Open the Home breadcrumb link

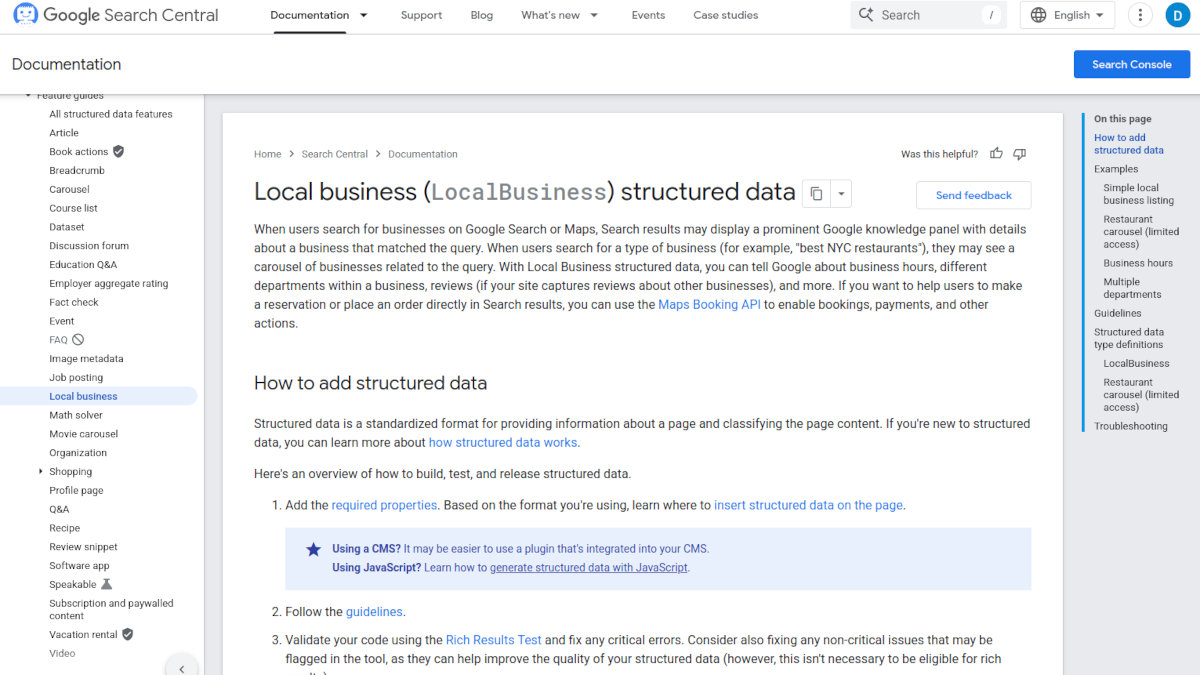click(x=268, y=154)
